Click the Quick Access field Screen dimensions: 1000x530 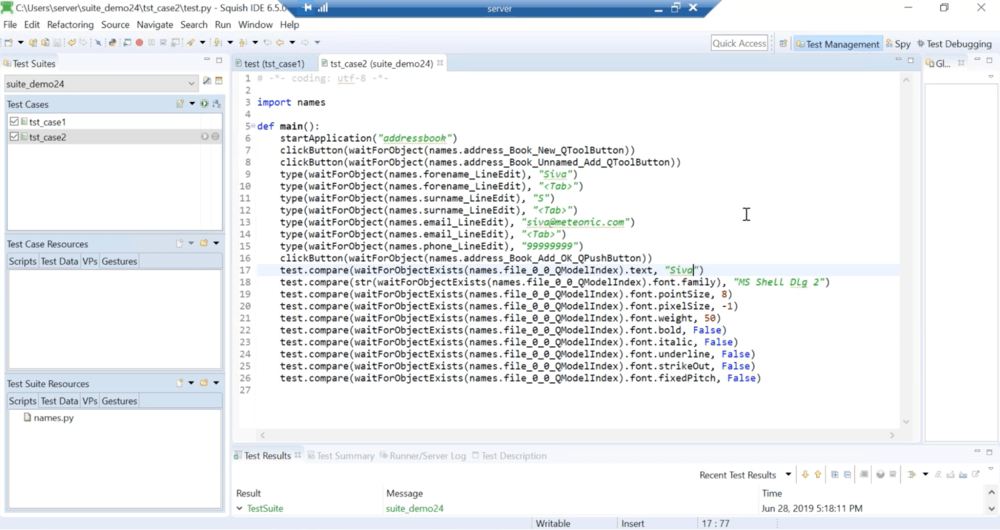pyautogui.click(x=739, y=43)
